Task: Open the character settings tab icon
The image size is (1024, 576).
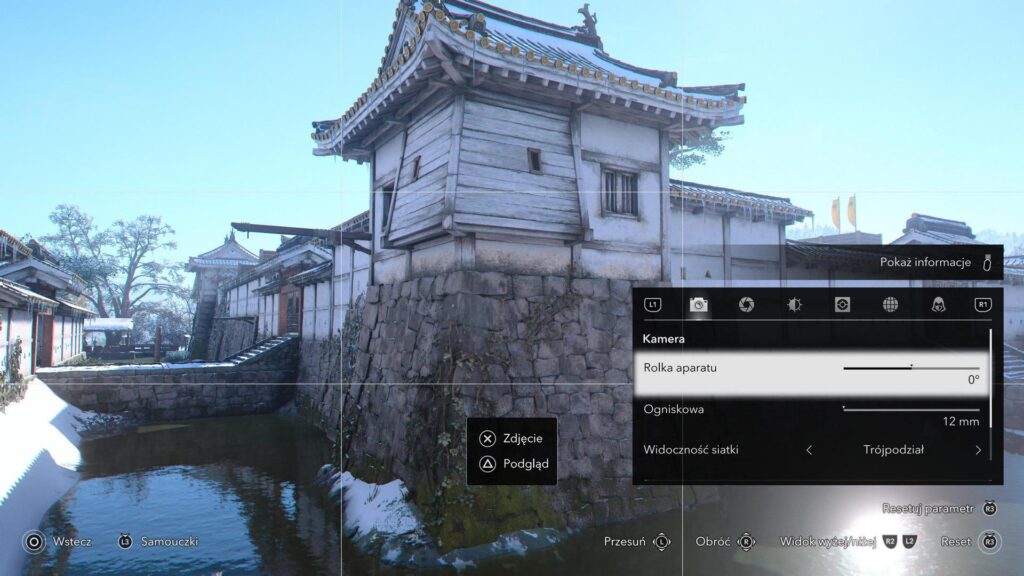Action: pyautogui.click(x=938, y=305)
